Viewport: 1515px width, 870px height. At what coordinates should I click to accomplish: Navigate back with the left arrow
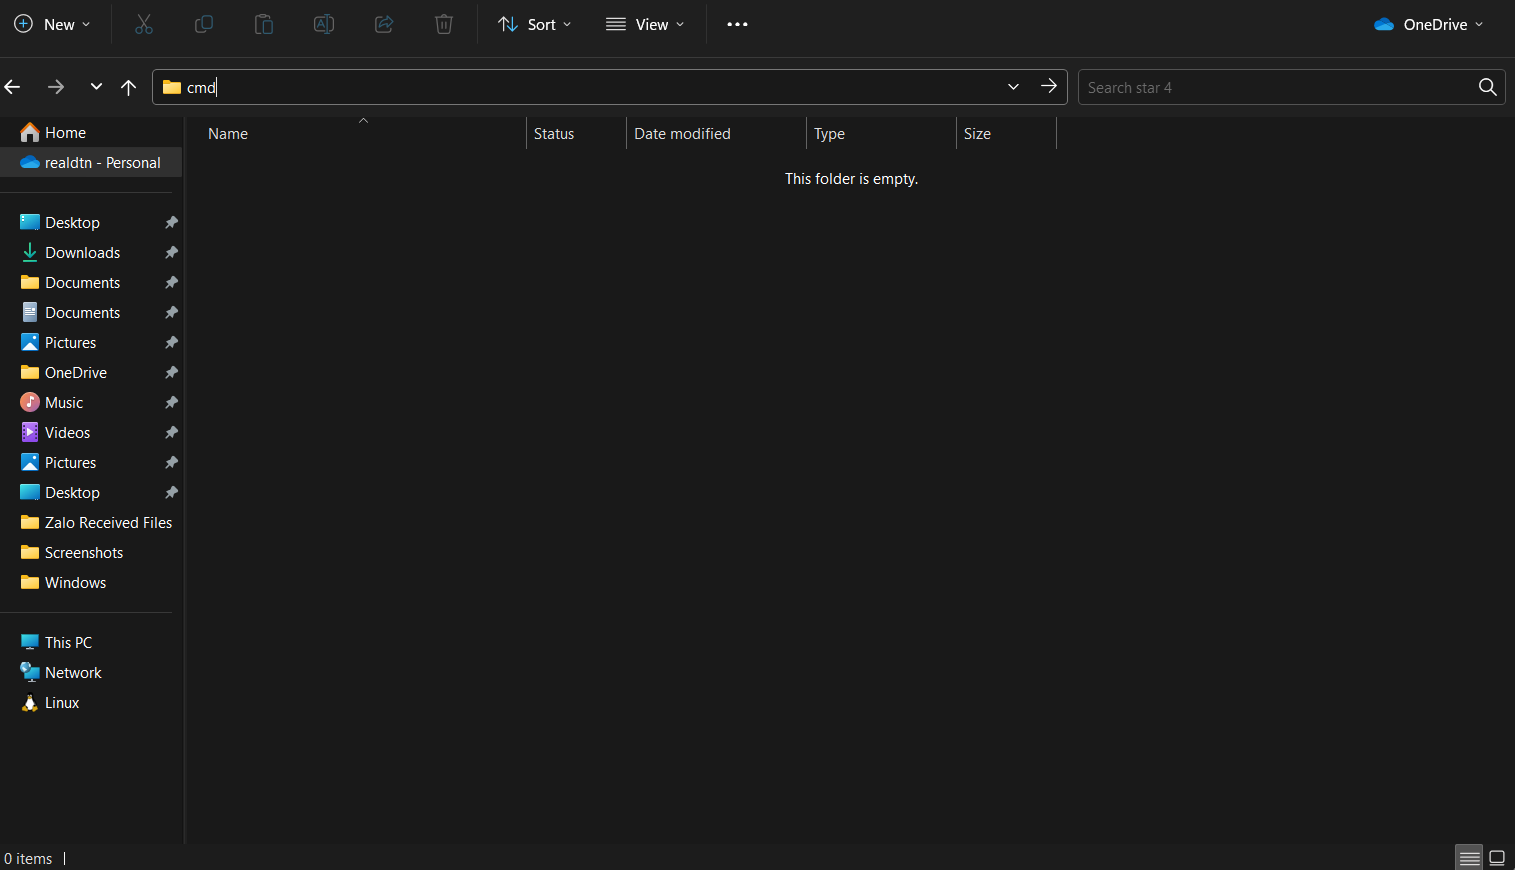13,87
